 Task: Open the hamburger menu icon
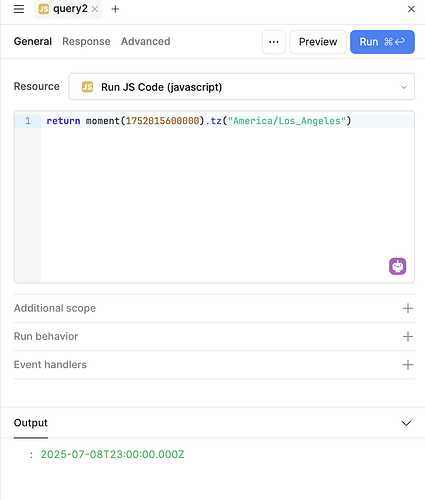click(19, 9)
